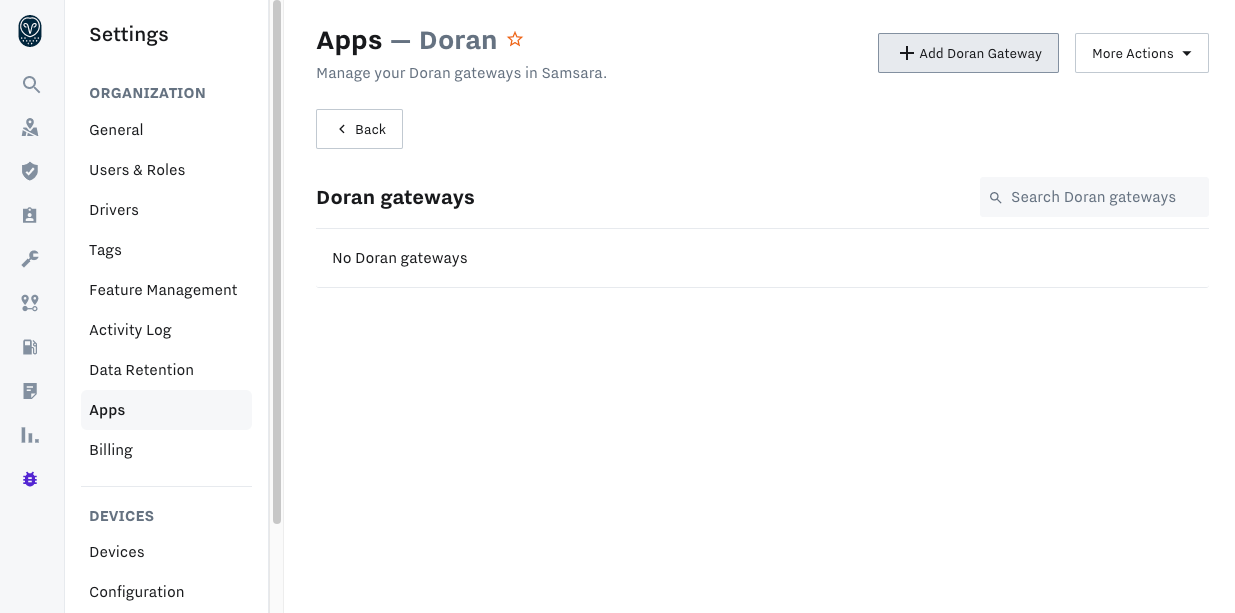Image resolution: width=1235 pixels, height=613 pixels.
Task: Open Devices settings page
Action: click(166, 552)
